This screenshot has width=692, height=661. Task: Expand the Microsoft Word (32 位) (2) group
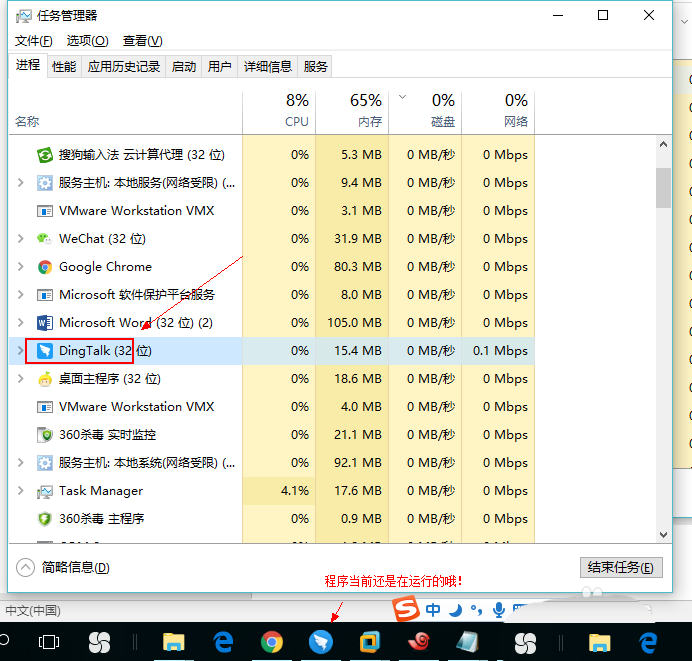(20, 323)
